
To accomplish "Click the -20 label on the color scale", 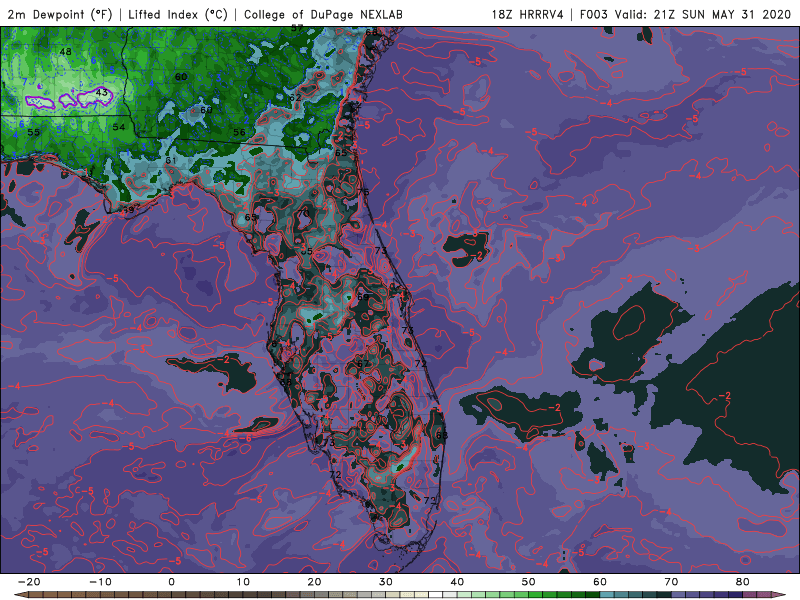I will (x=29, y=582).
